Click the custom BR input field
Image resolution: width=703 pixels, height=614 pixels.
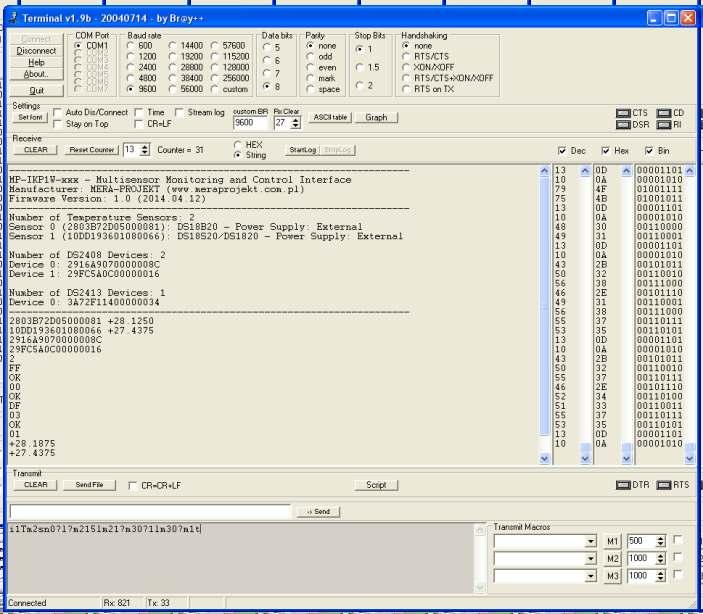pos(250,123)
